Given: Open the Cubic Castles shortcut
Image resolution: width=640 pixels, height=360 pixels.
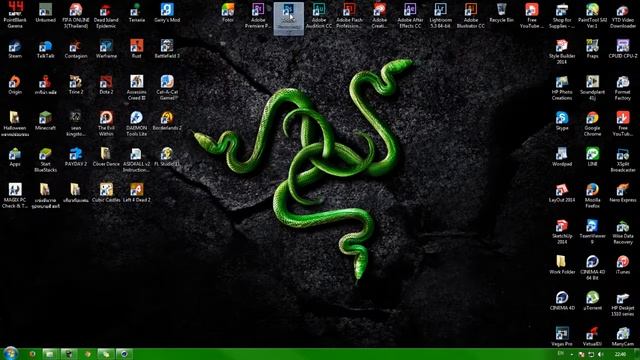Looking at the screenshot, I should (106, 193).
